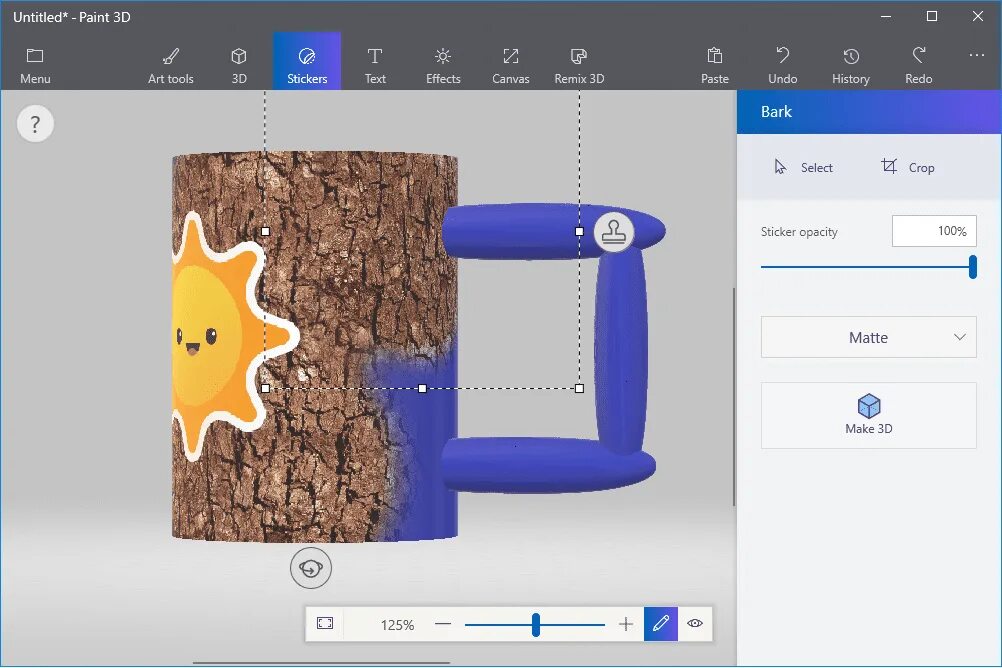
Task: Open the History panel
Action: 851,65
